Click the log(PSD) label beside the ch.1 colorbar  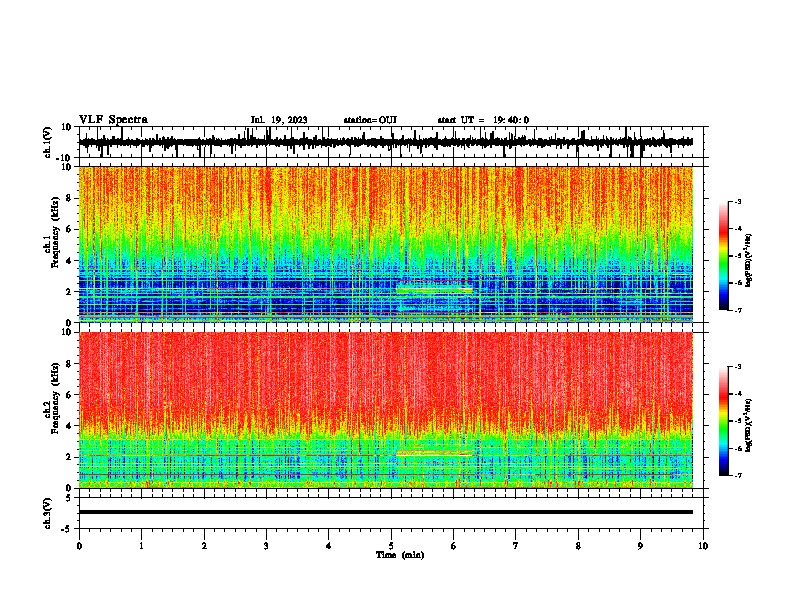tap(749, 260)
